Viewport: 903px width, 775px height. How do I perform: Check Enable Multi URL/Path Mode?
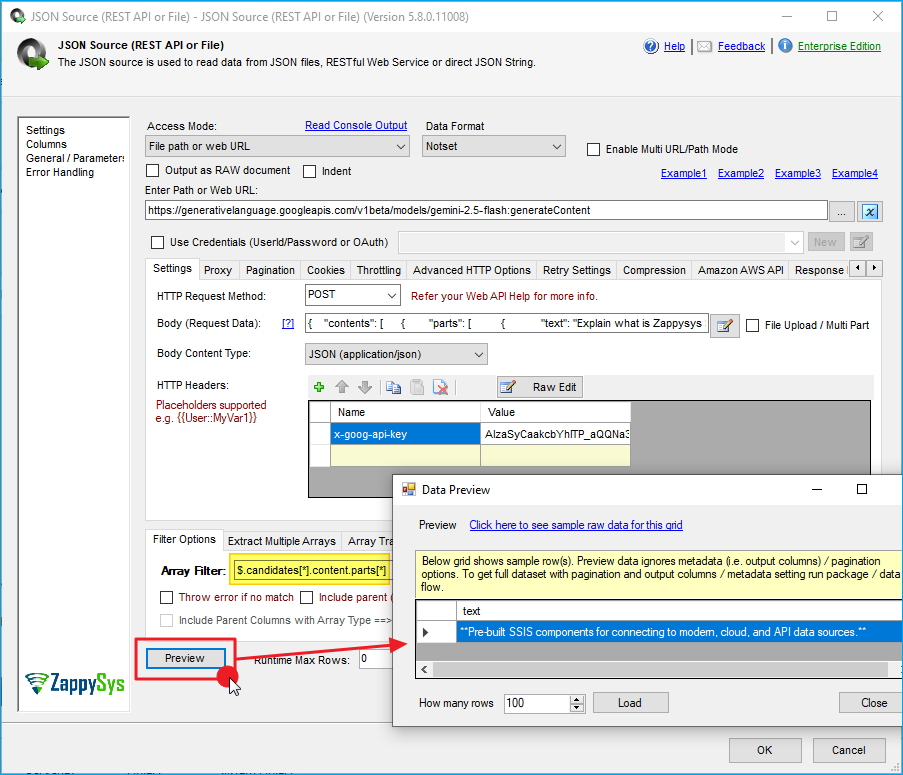pyautogui.click(x=594, y=149)
